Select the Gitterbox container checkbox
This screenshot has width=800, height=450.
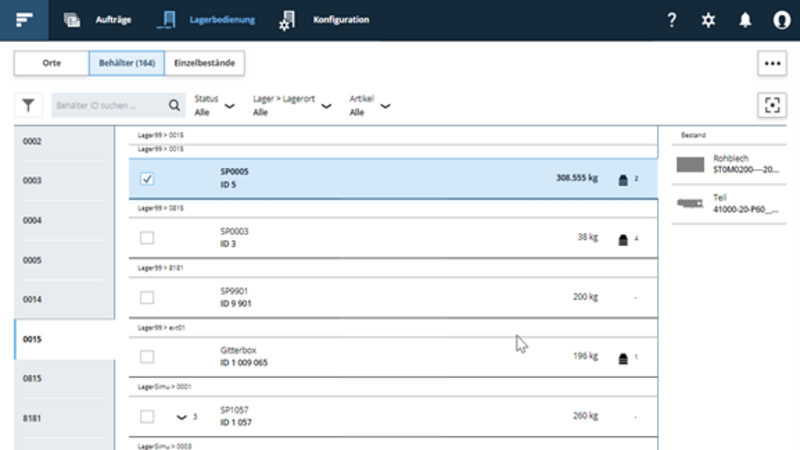click(x=147, y=356)
